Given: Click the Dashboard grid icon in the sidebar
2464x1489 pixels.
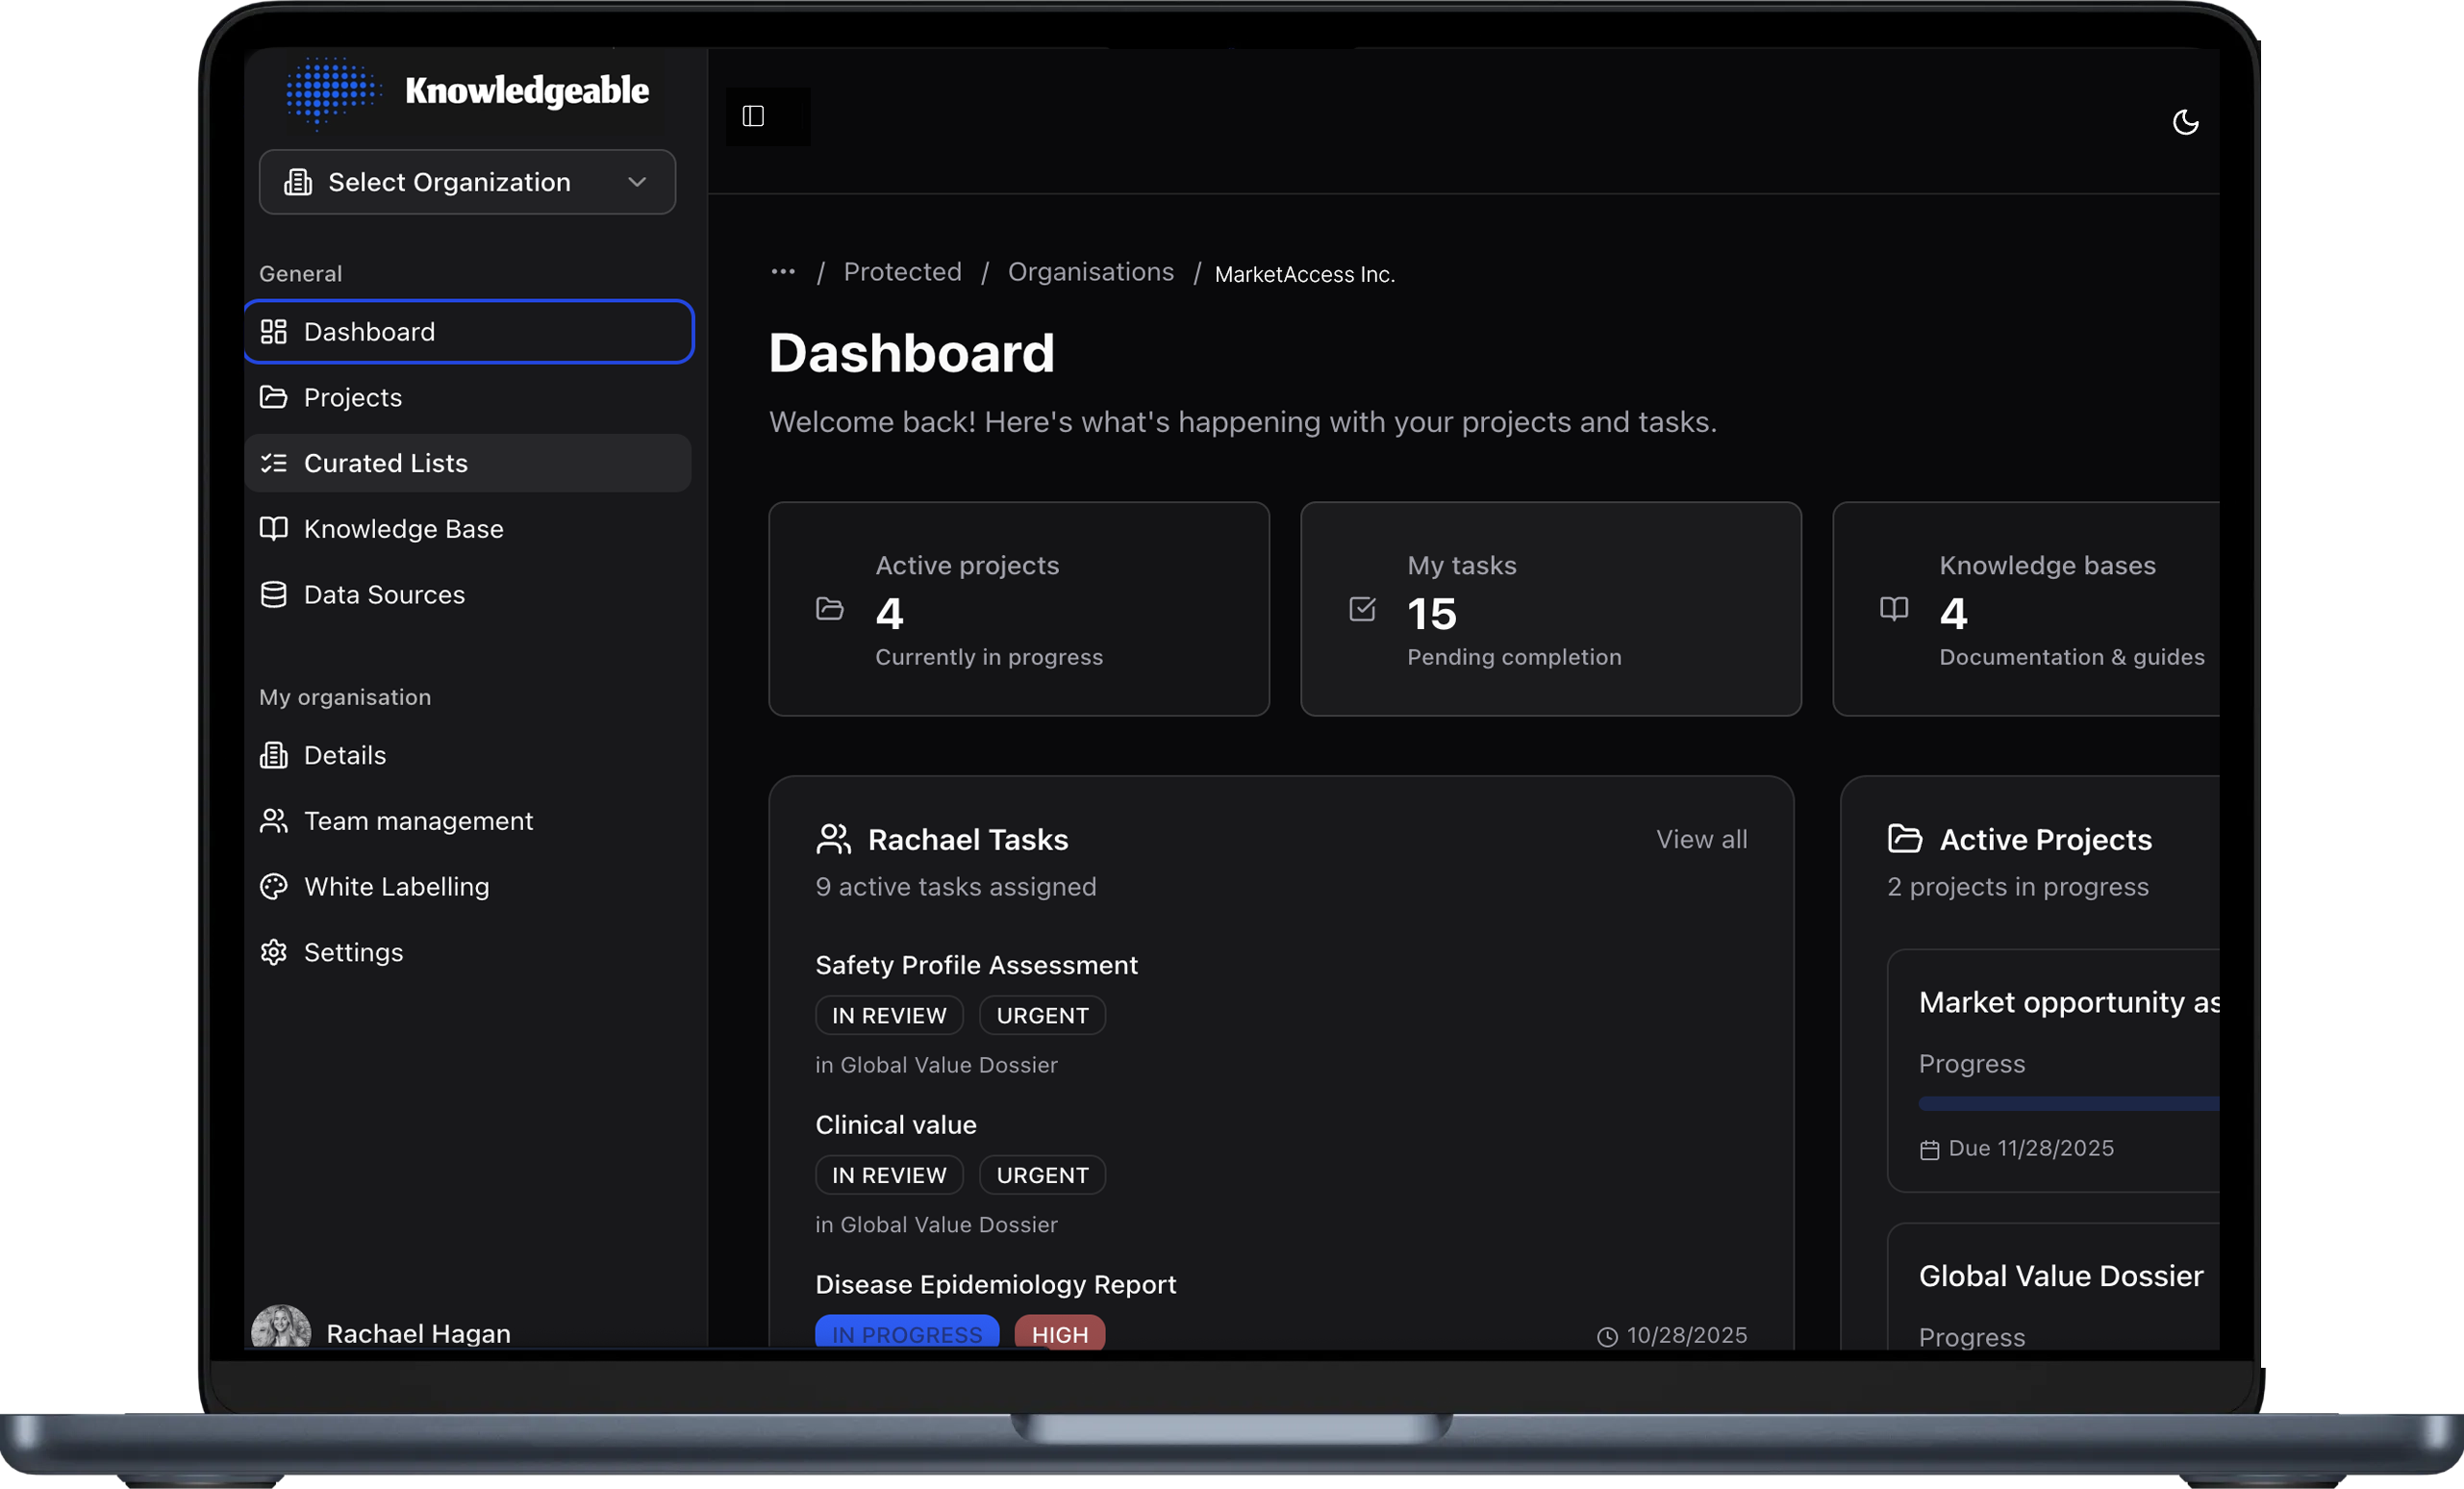Looking at the screenshot, I should coord(274,332).
